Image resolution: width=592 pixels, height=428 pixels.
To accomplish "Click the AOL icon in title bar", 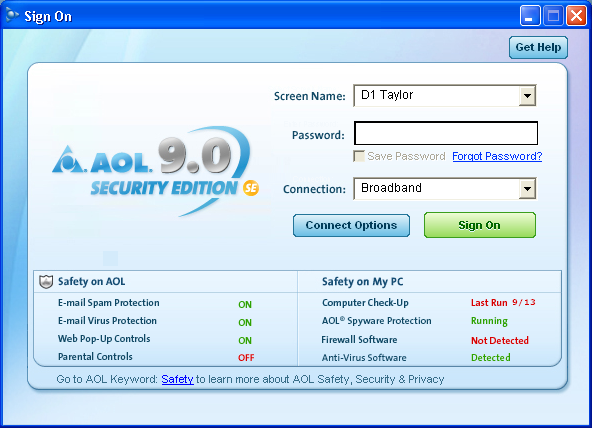I will pos(12,15).
